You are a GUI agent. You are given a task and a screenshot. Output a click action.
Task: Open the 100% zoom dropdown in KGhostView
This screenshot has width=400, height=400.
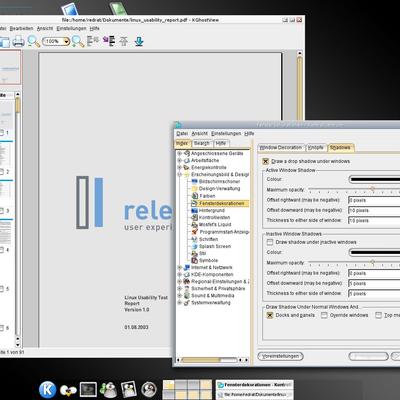pyautogui.click(x=66, y=42)
